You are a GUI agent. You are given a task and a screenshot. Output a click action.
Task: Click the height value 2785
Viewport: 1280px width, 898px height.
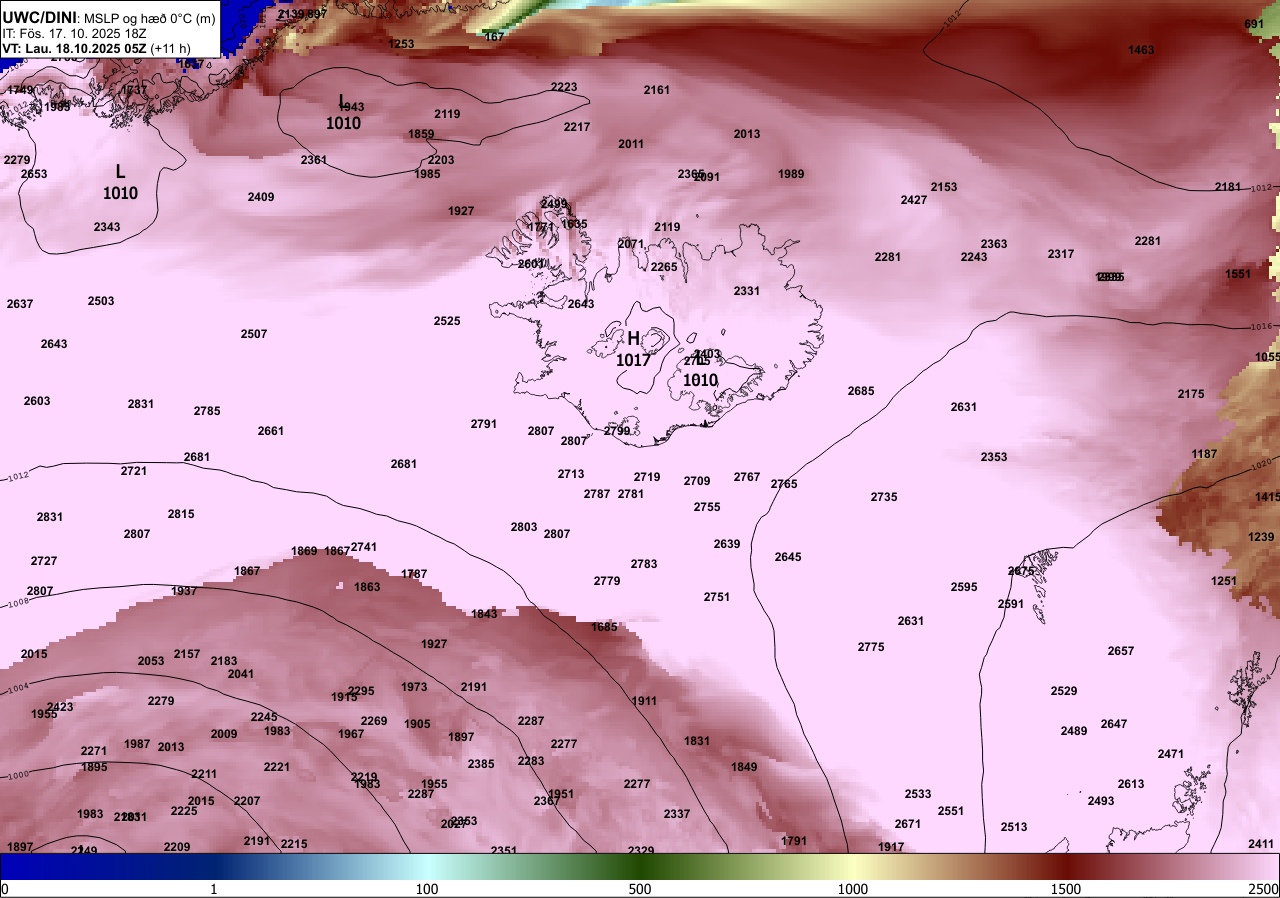pos(207,412)
